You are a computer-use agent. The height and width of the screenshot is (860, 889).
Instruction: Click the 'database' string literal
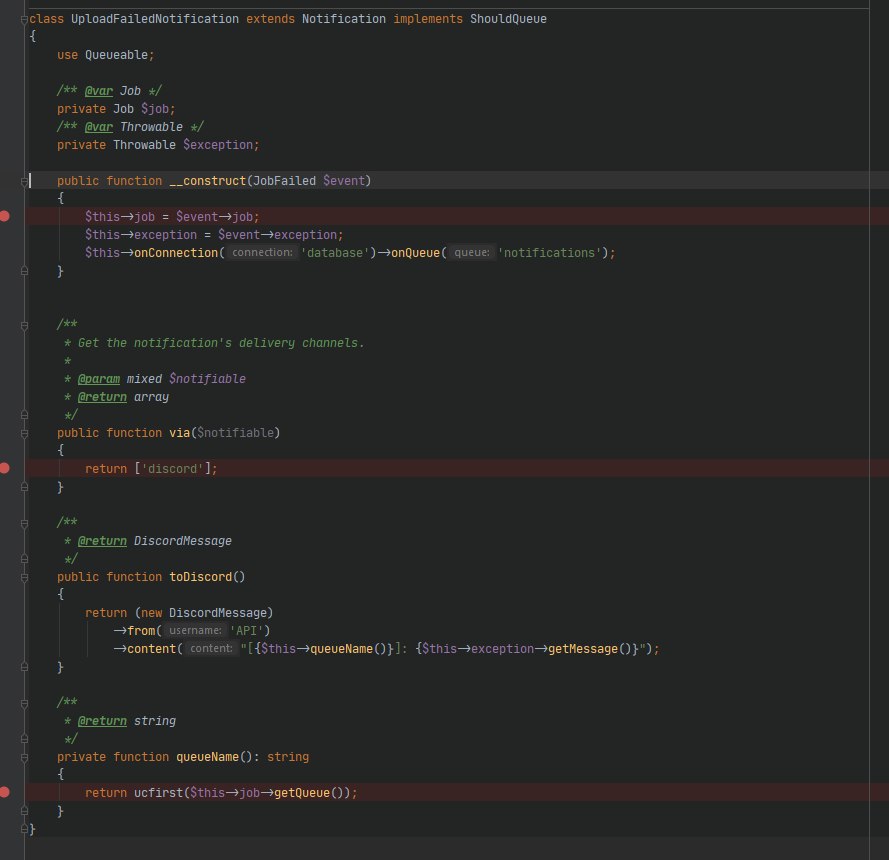point(335,253)
